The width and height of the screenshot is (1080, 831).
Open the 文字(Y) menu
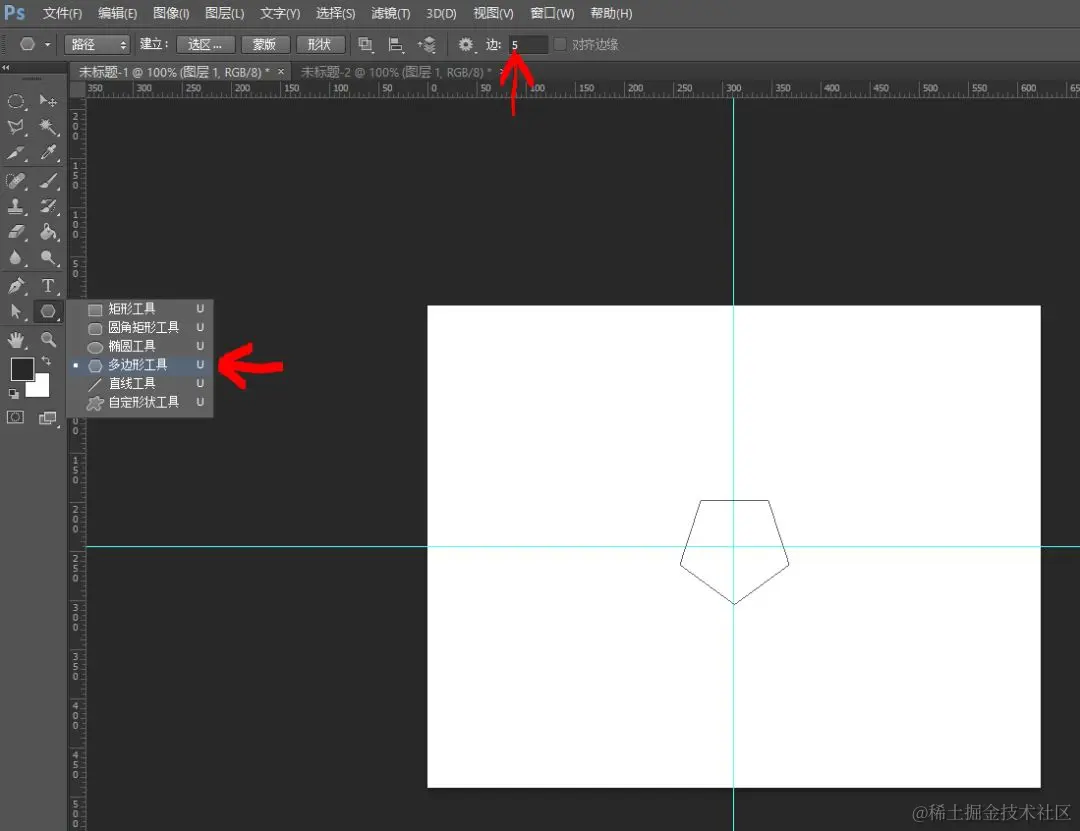click(x=280, y=13)
